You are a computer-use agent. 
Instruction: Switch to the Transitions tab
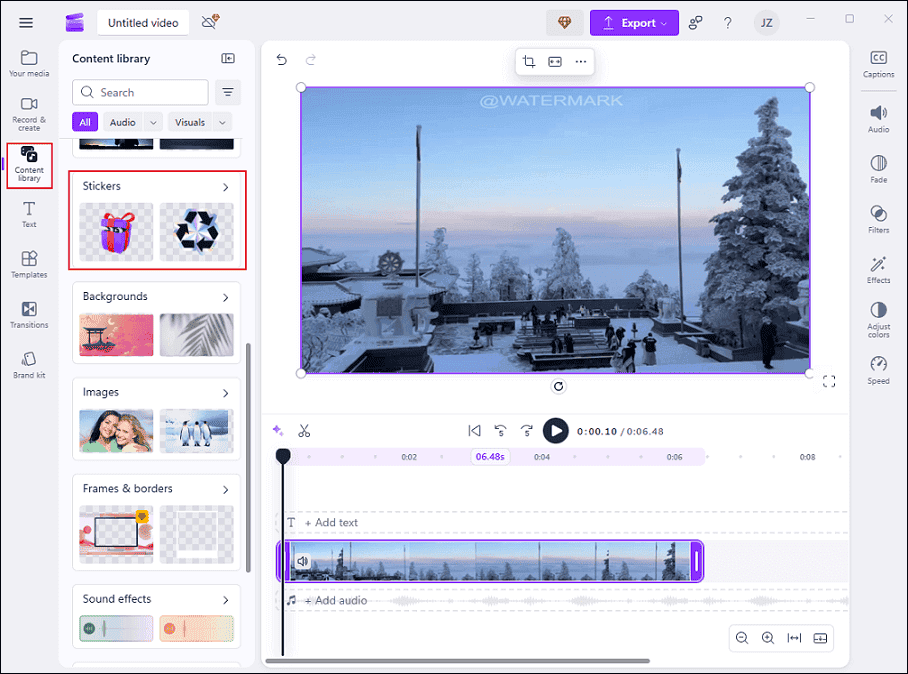(x=29, y=315)
